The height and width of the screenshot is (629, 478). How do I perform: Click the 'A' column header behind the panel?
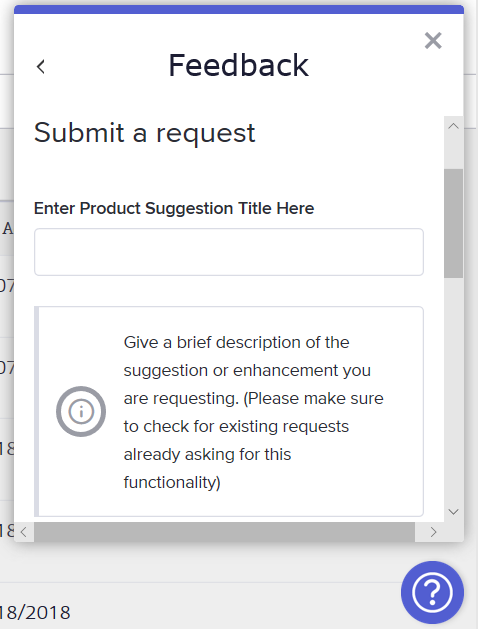click(x=7, y=229)
